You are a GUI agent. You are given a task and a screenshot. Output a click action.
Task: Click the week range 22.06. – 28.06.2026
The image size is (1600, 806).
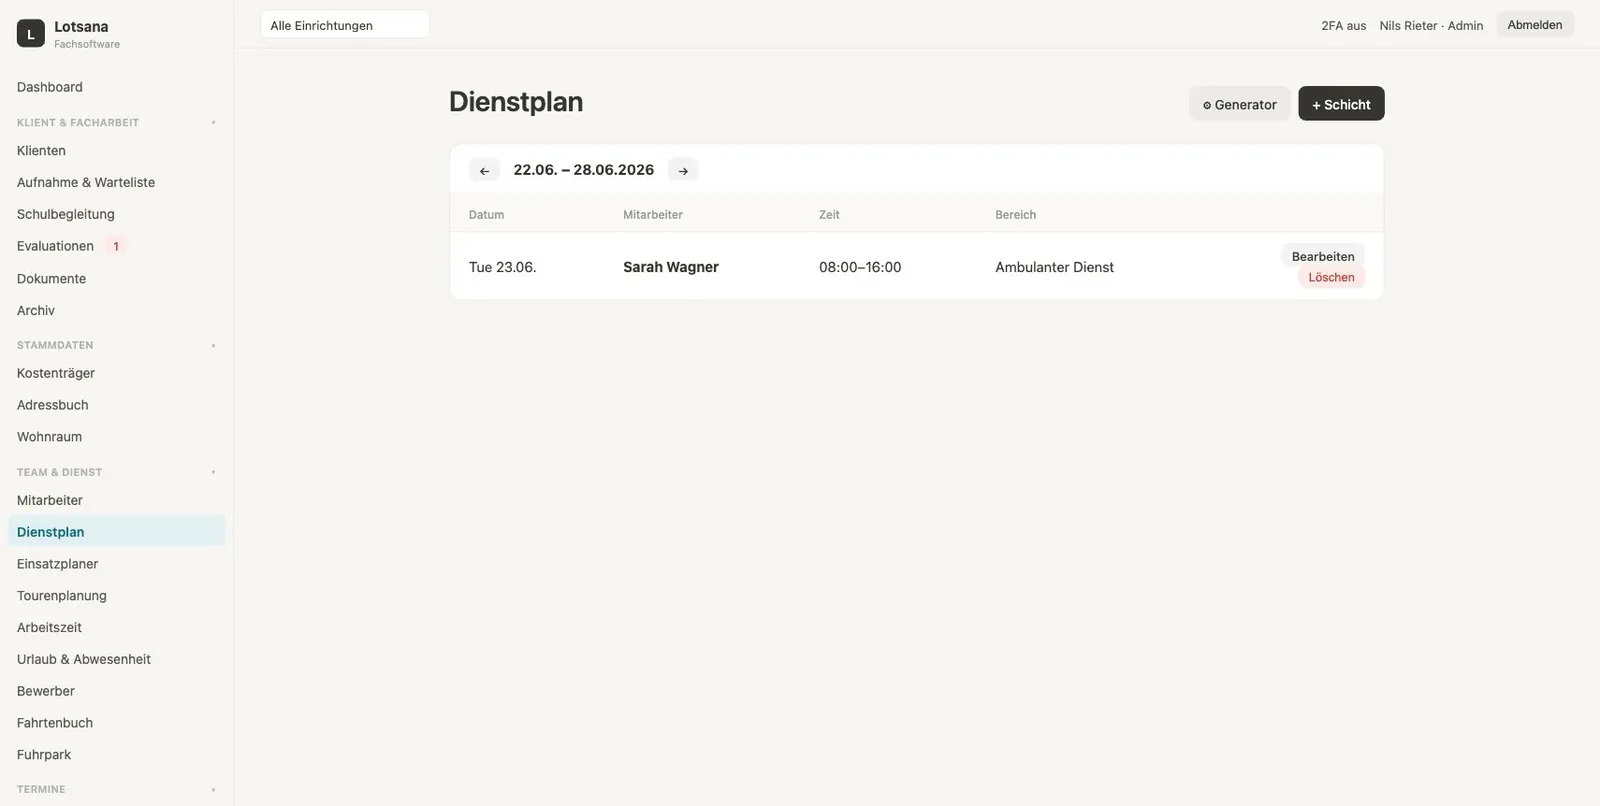[584, 170]
